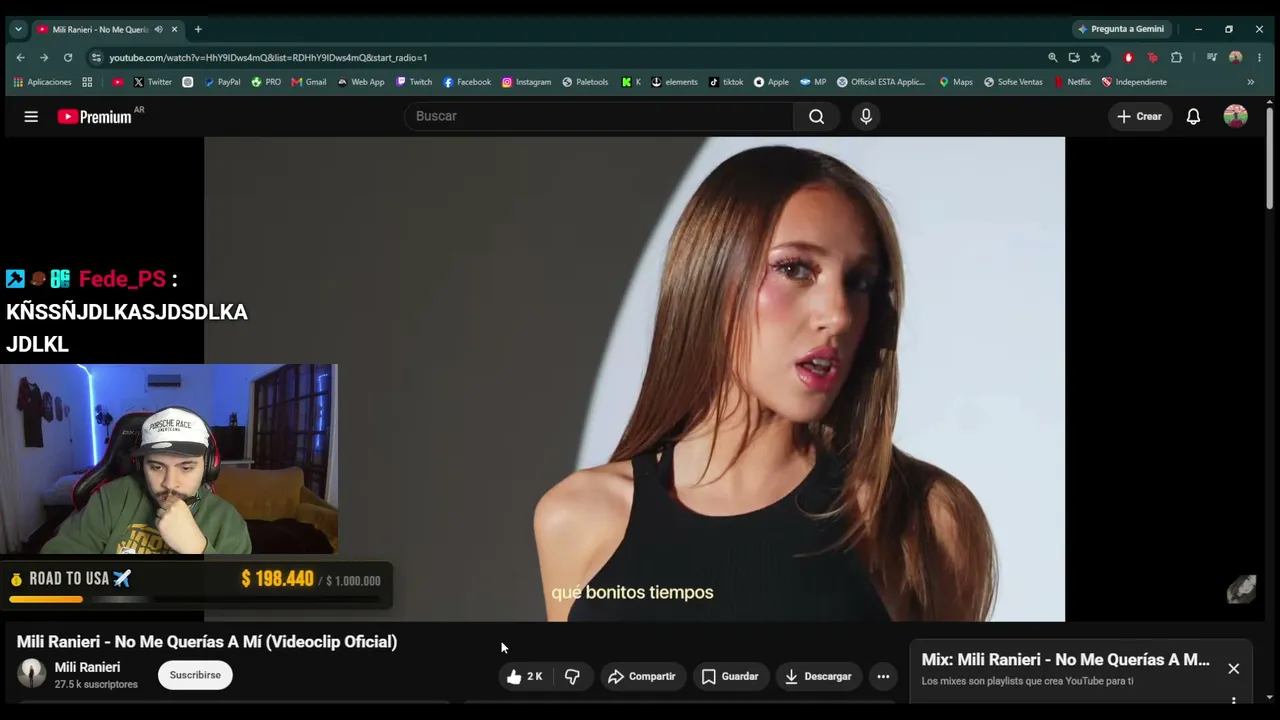
Task: Start voice search with the microphone
Action: 866,116
